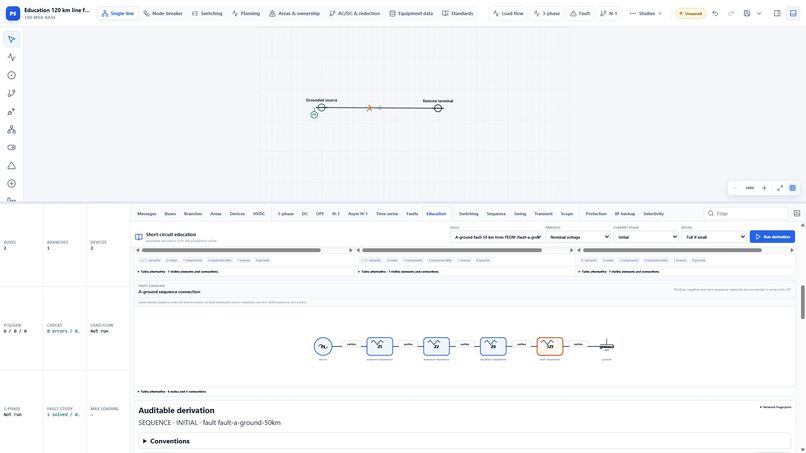Open the Current stage Initial dropdown
This screenshot has height=453, width=806.
click(646, 237)
